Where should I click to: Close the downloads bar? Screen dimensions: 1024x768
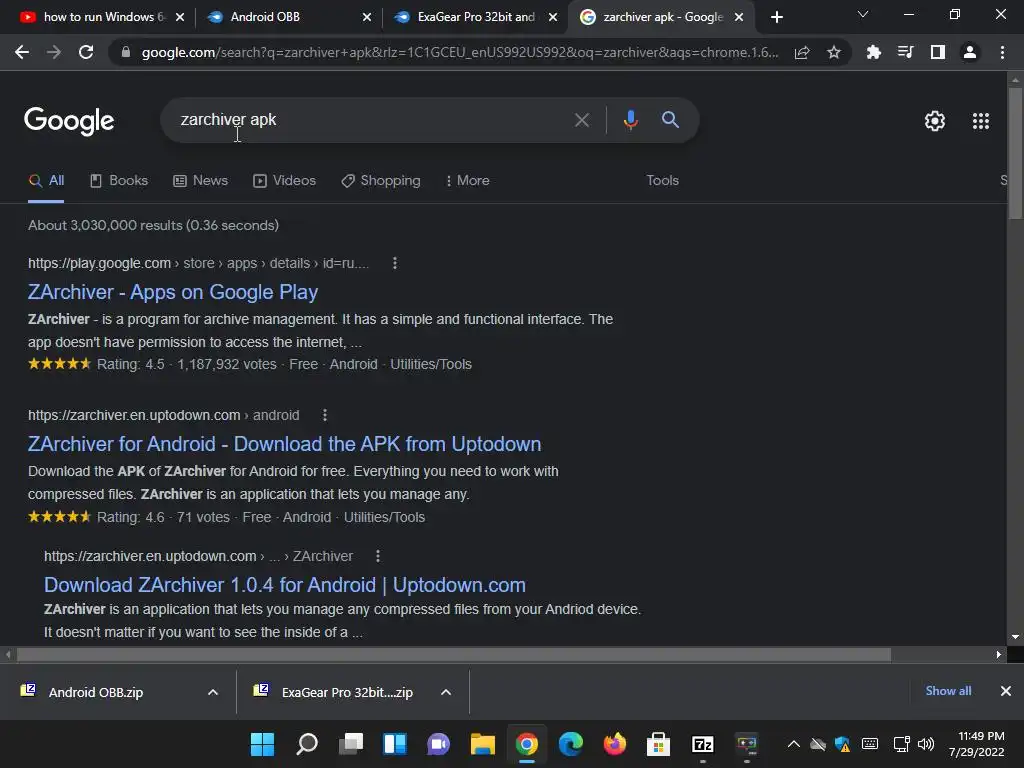coord(1006,691)
